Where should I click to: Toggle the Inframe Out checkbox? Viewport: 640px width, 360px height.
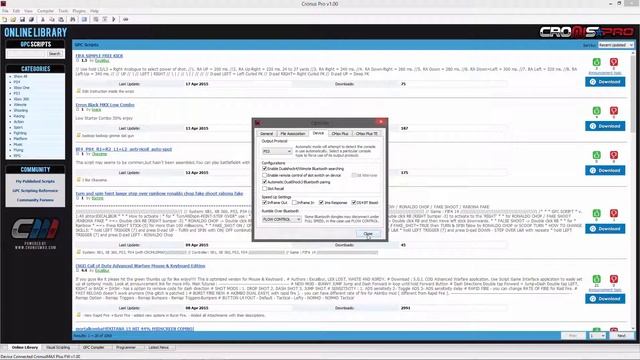pyautogui.click(x=264, y=202)
